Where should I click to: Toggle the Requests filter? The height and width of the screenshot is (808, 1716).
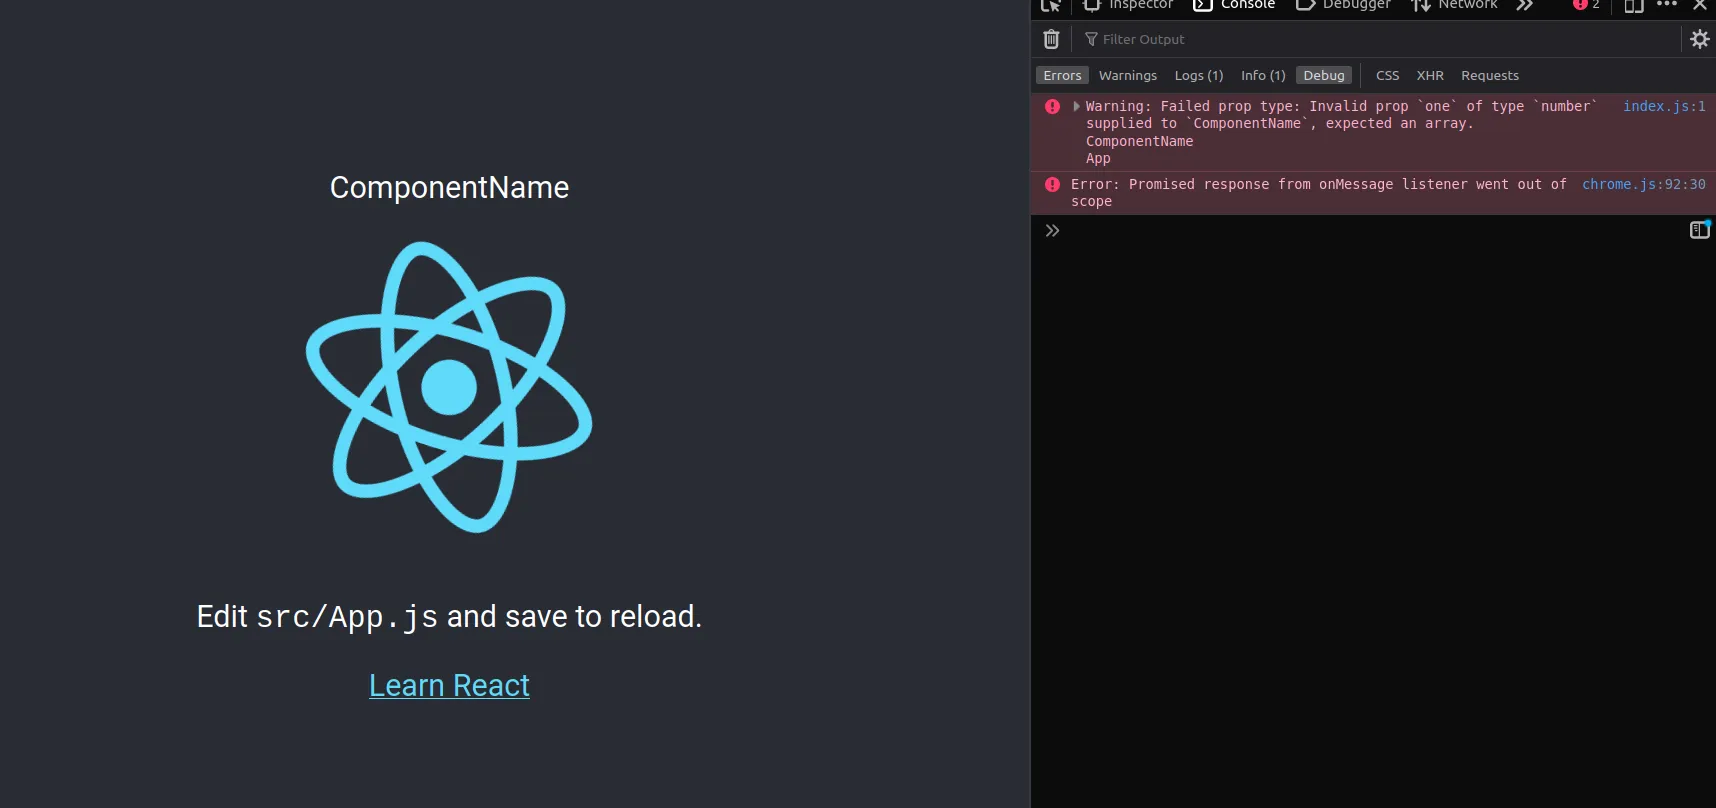tap(1490, 75)
